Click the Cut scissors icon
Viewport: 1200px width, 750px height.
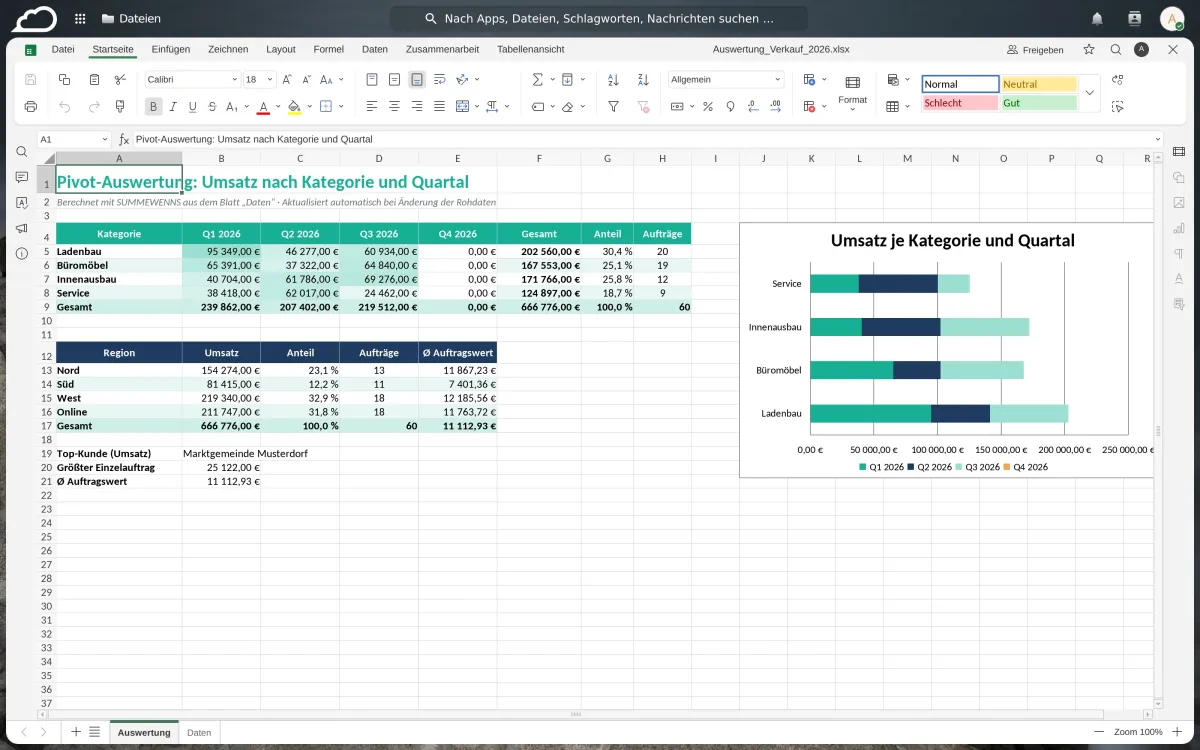[120, 79]
